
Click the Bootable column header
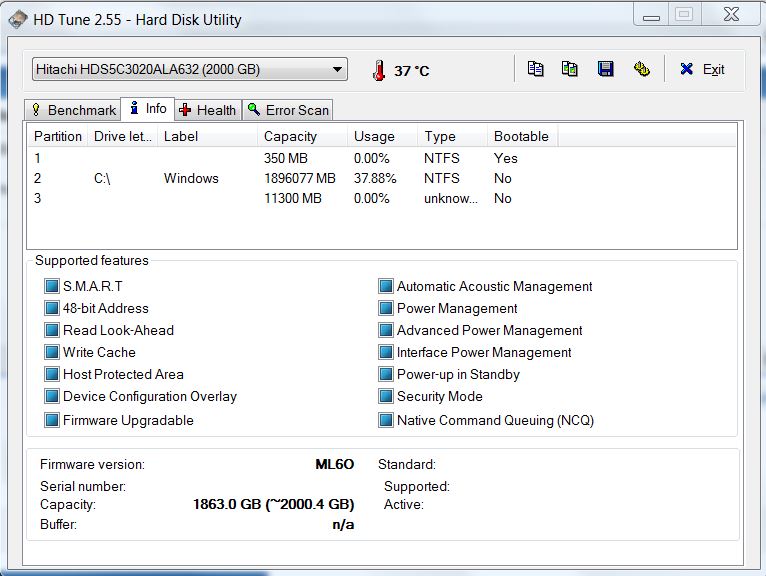[x=522, y=136]
